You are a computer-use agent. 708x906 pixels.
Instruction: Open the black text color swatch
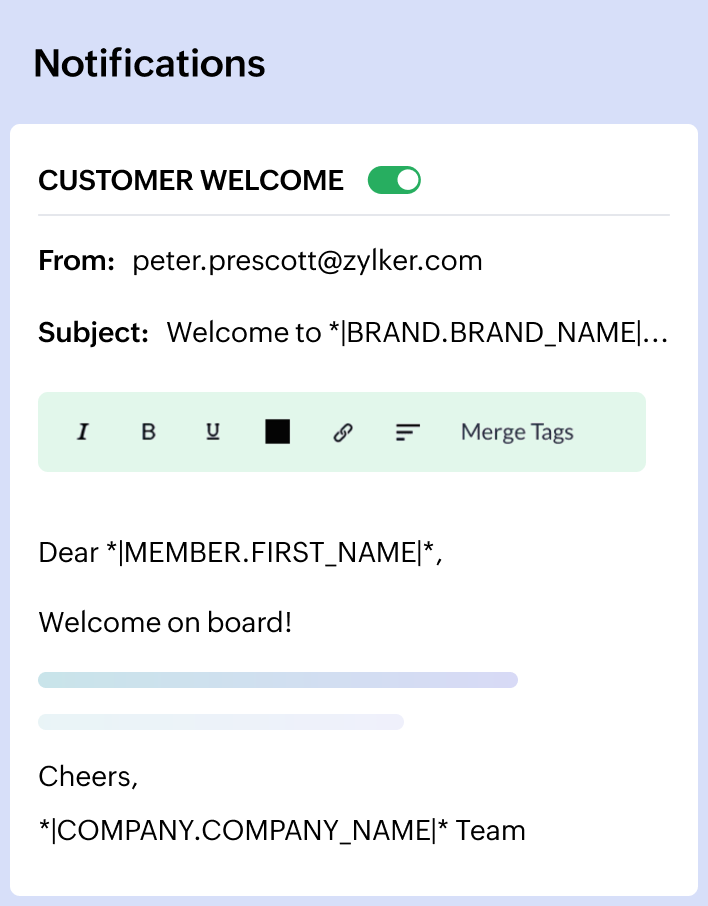point(278,432)
